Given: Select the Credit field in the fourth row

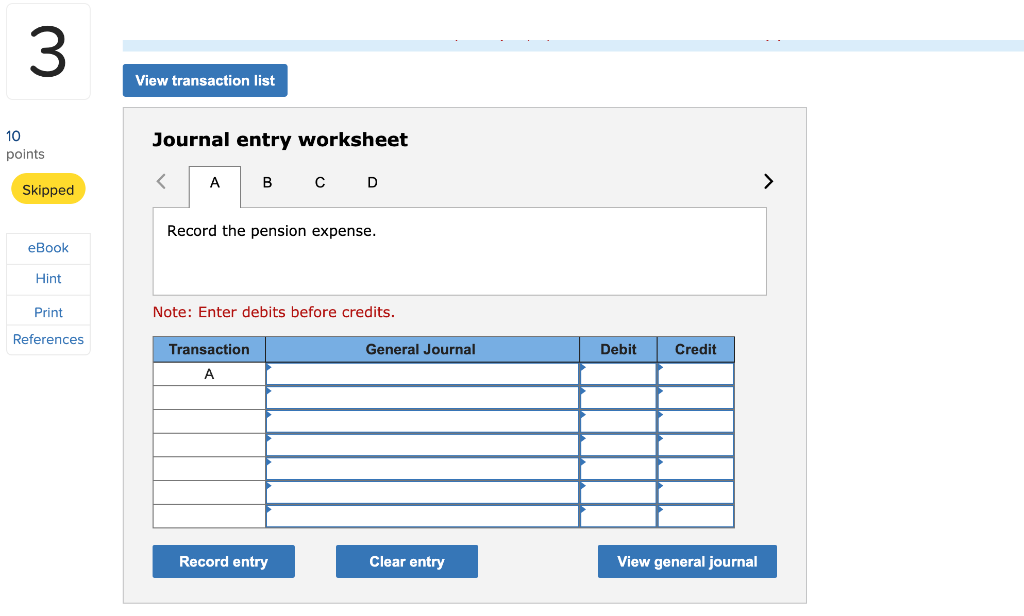Looking at the screenshot, I should [x=696, y=445].
